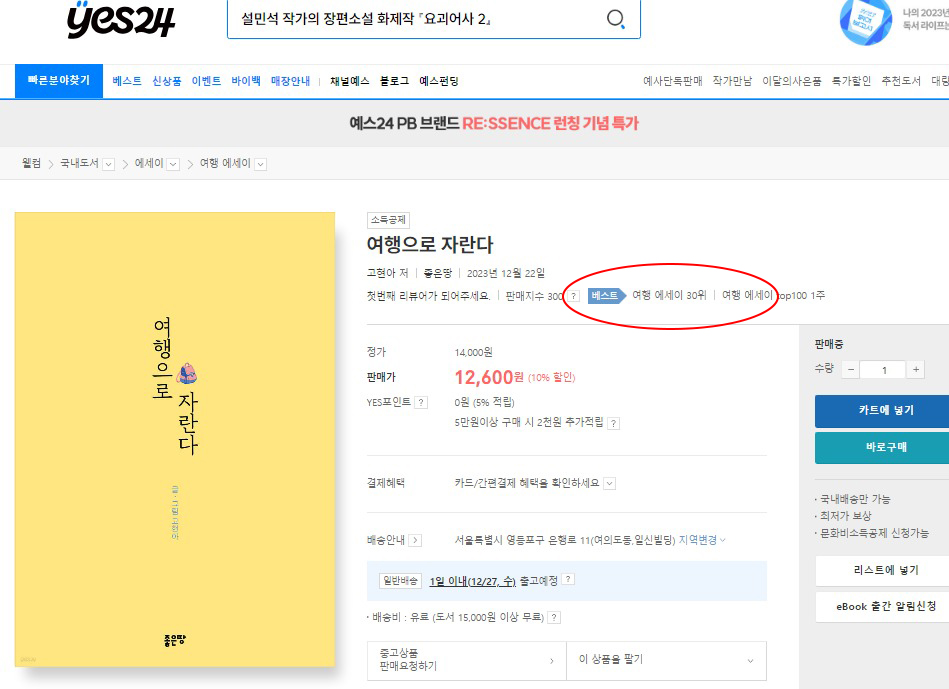The width and height of the screenshot is (949, 689).
Task: Click the search magnifier icon
Action: pyautogui.click(x=615, y=19)
